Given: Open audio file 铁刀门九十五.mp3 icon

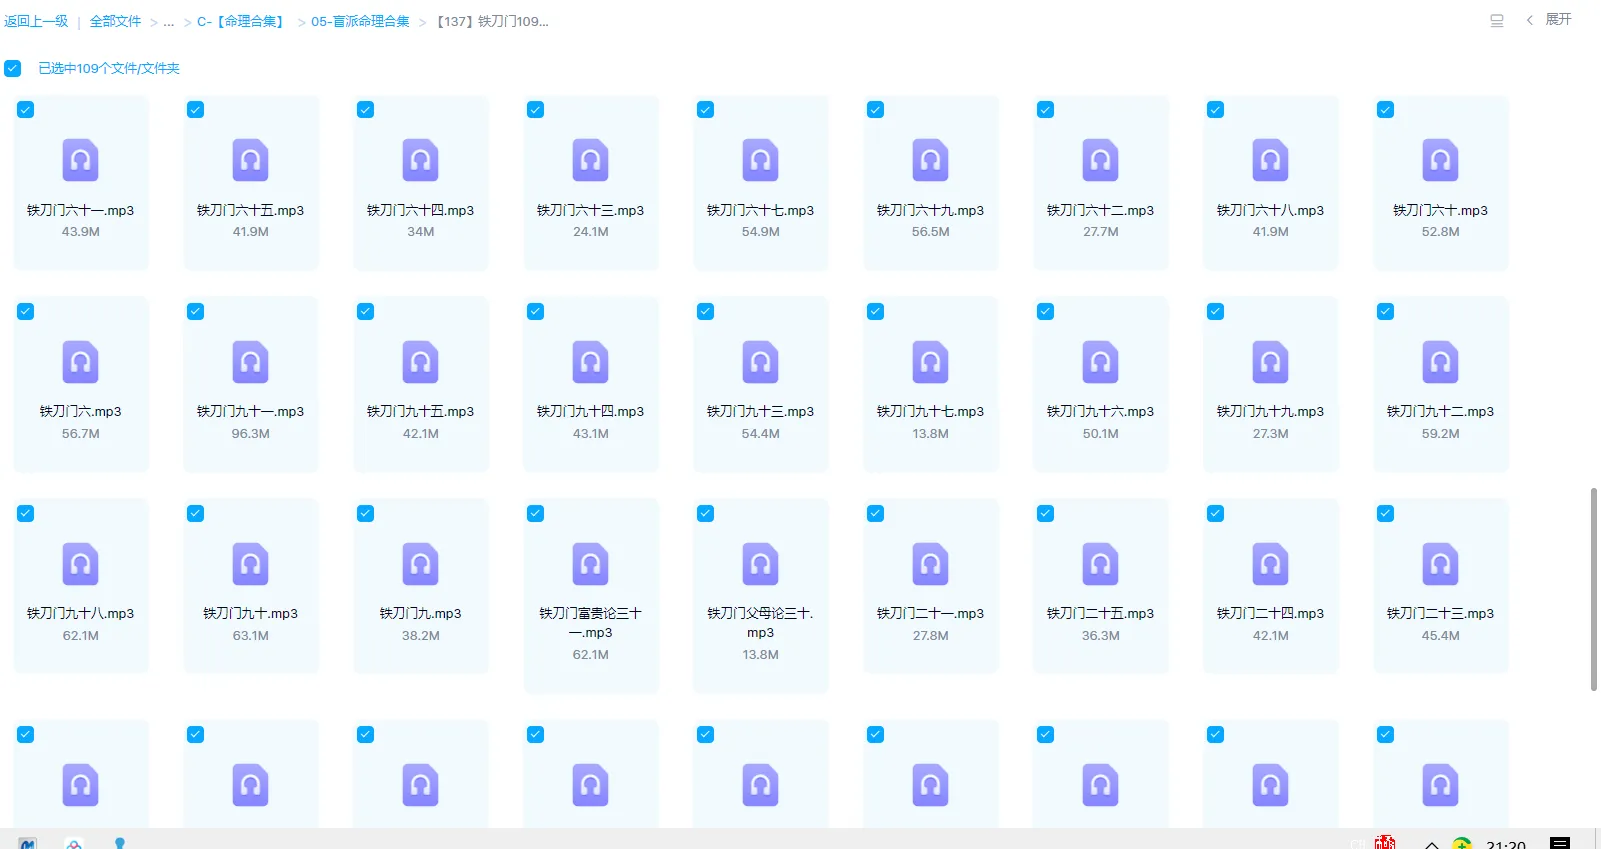Looking at the screenshot, I should tap(421, 362).
